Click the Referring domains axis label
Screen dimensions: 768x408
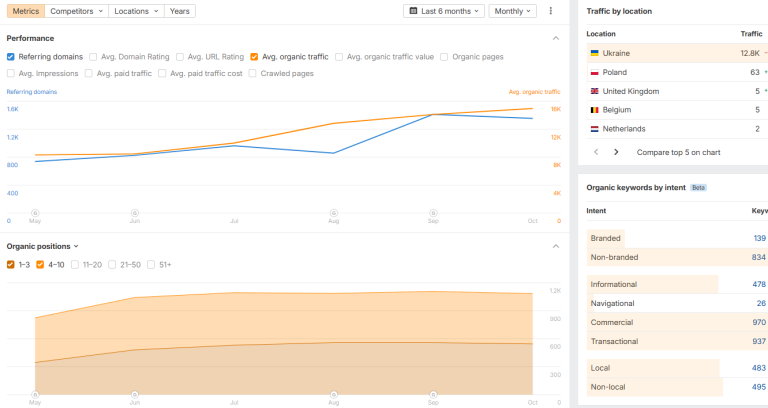[32, 92]
